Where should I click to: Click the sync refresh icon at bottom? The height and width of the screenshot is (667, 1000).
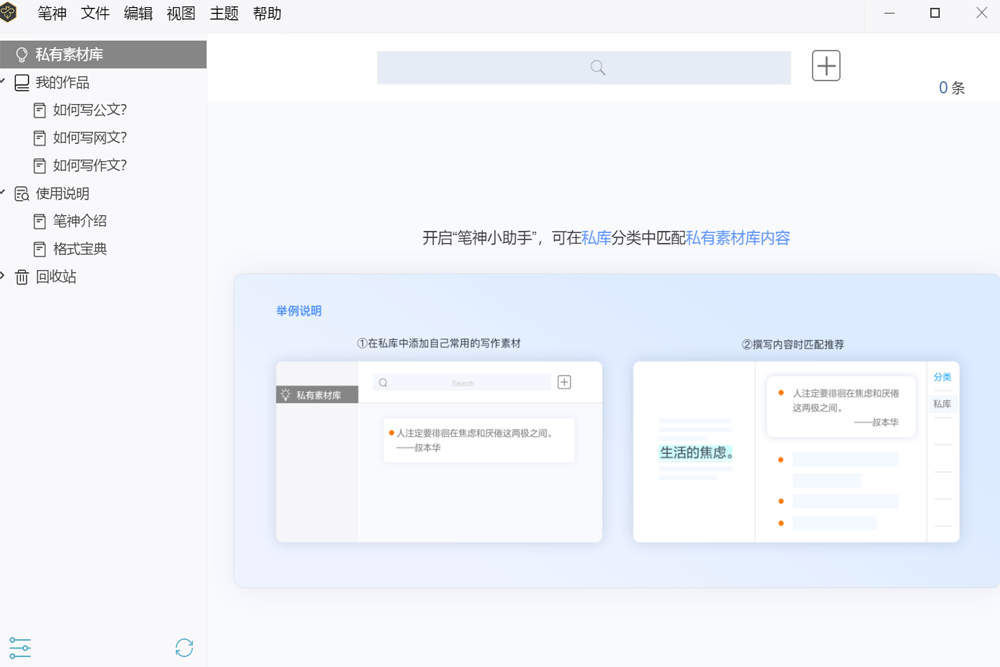[184, 648]
